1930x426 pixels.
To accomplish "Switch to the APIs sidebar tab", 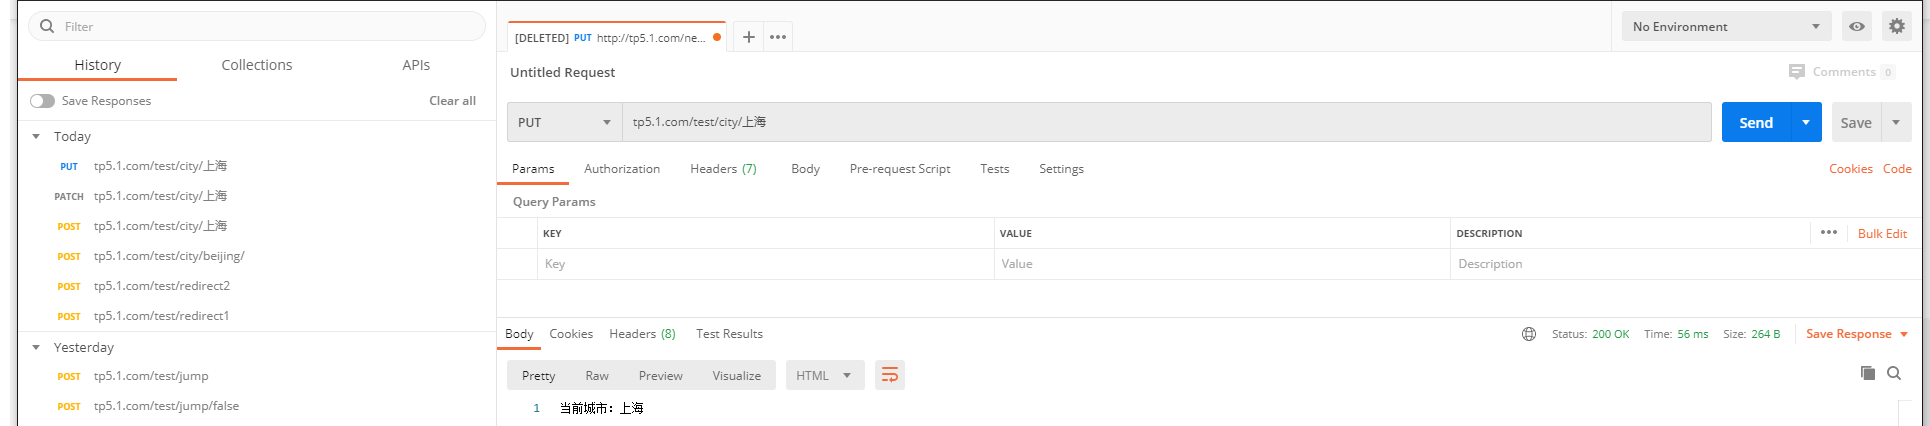I will (x=416, y=65).
